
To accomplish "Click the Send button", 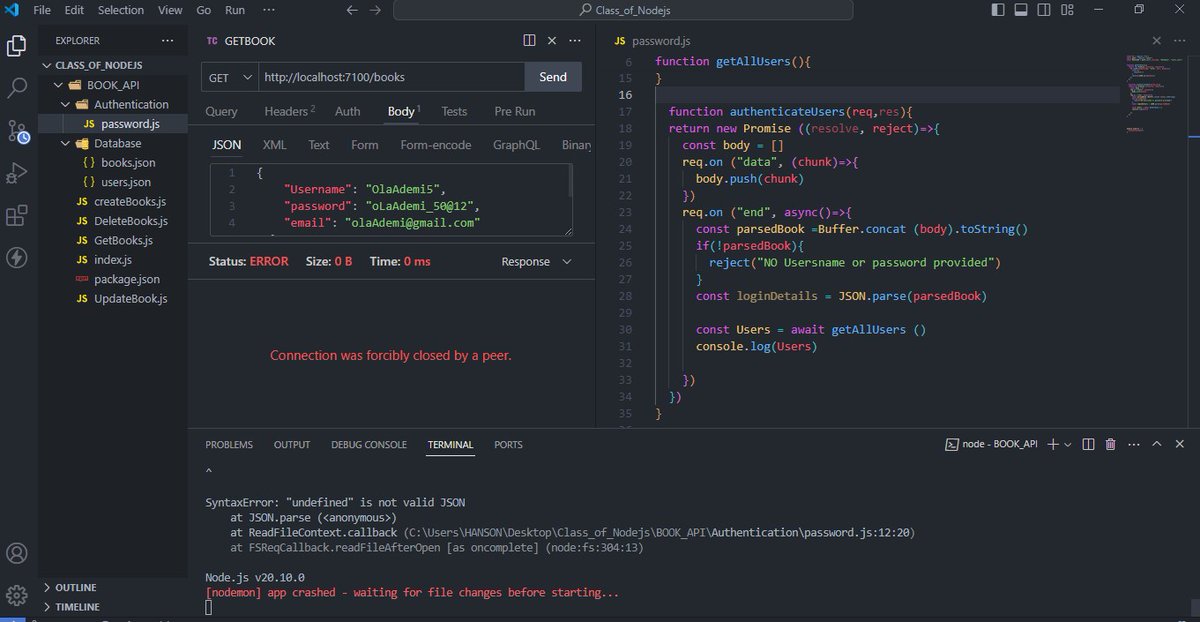I will click(552, 76).
